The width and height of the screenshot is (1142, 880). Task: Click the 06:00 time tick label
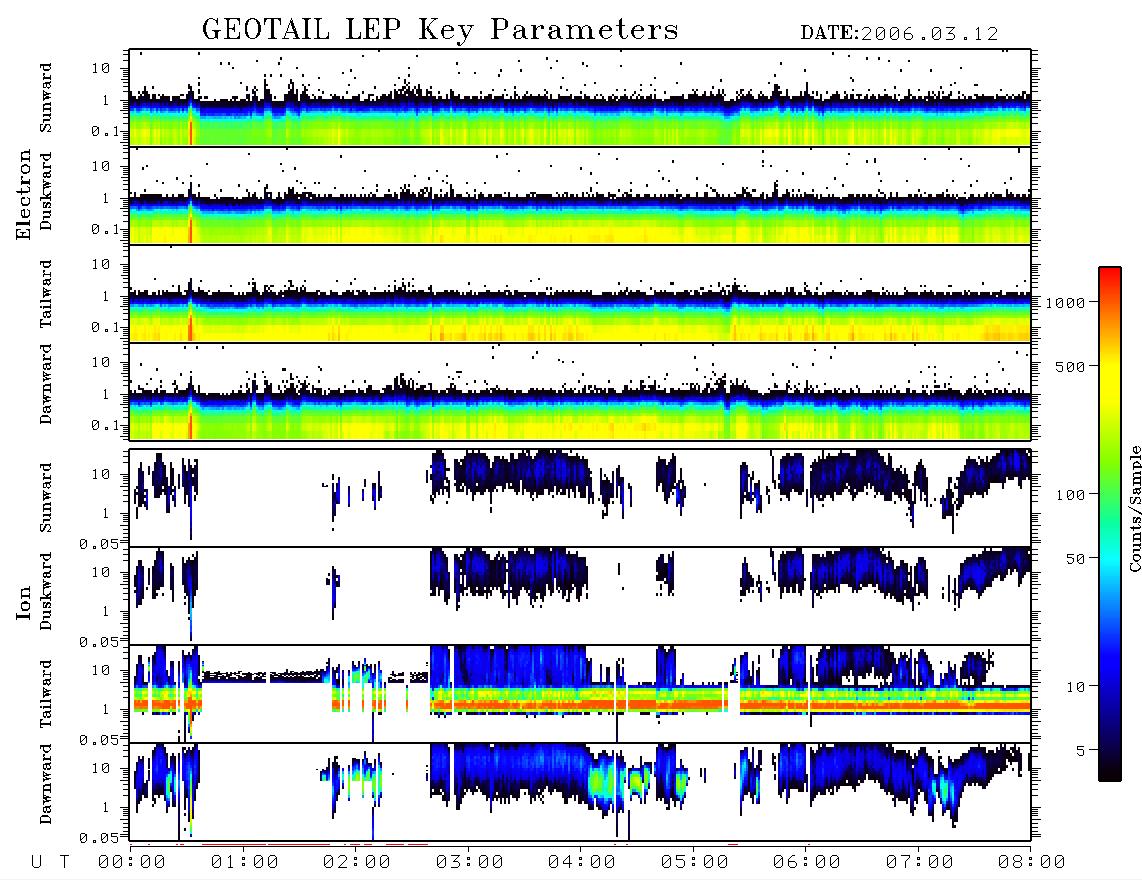tap(807, 863)
